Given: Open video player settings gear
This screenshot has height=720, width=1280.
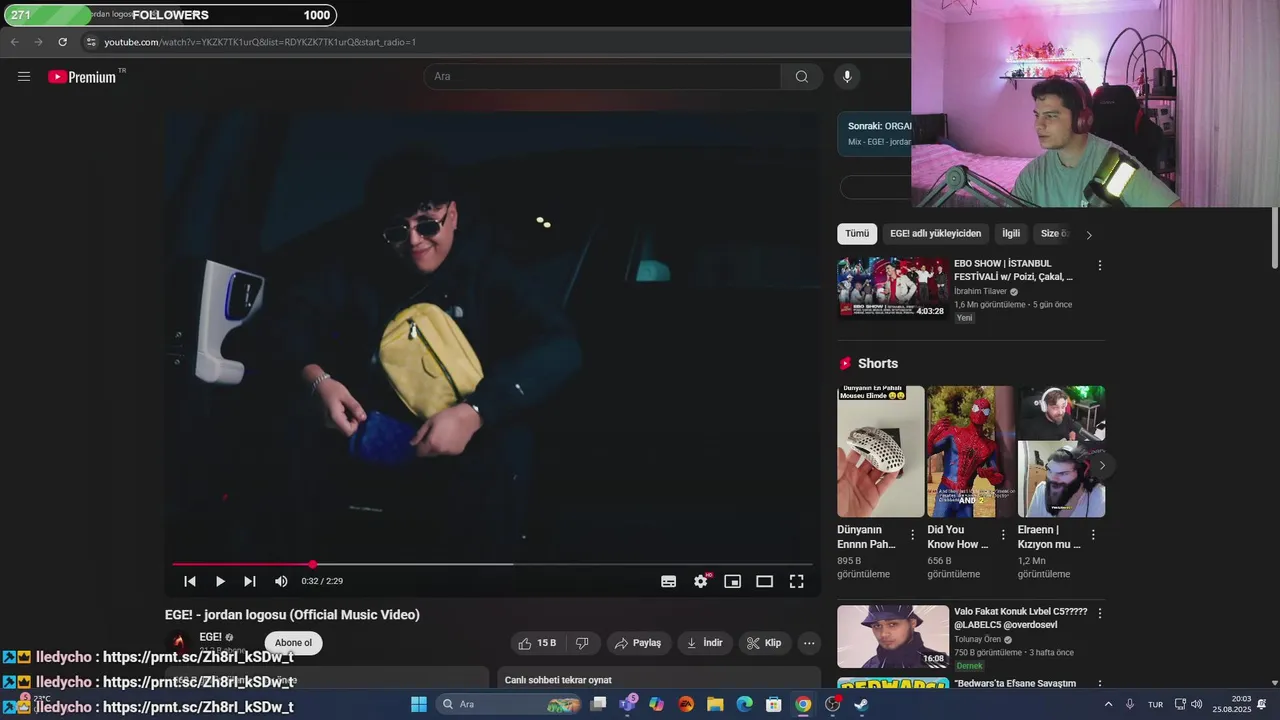Looking at the screenshot, I should pyautogui.click(x=701, y=581).
